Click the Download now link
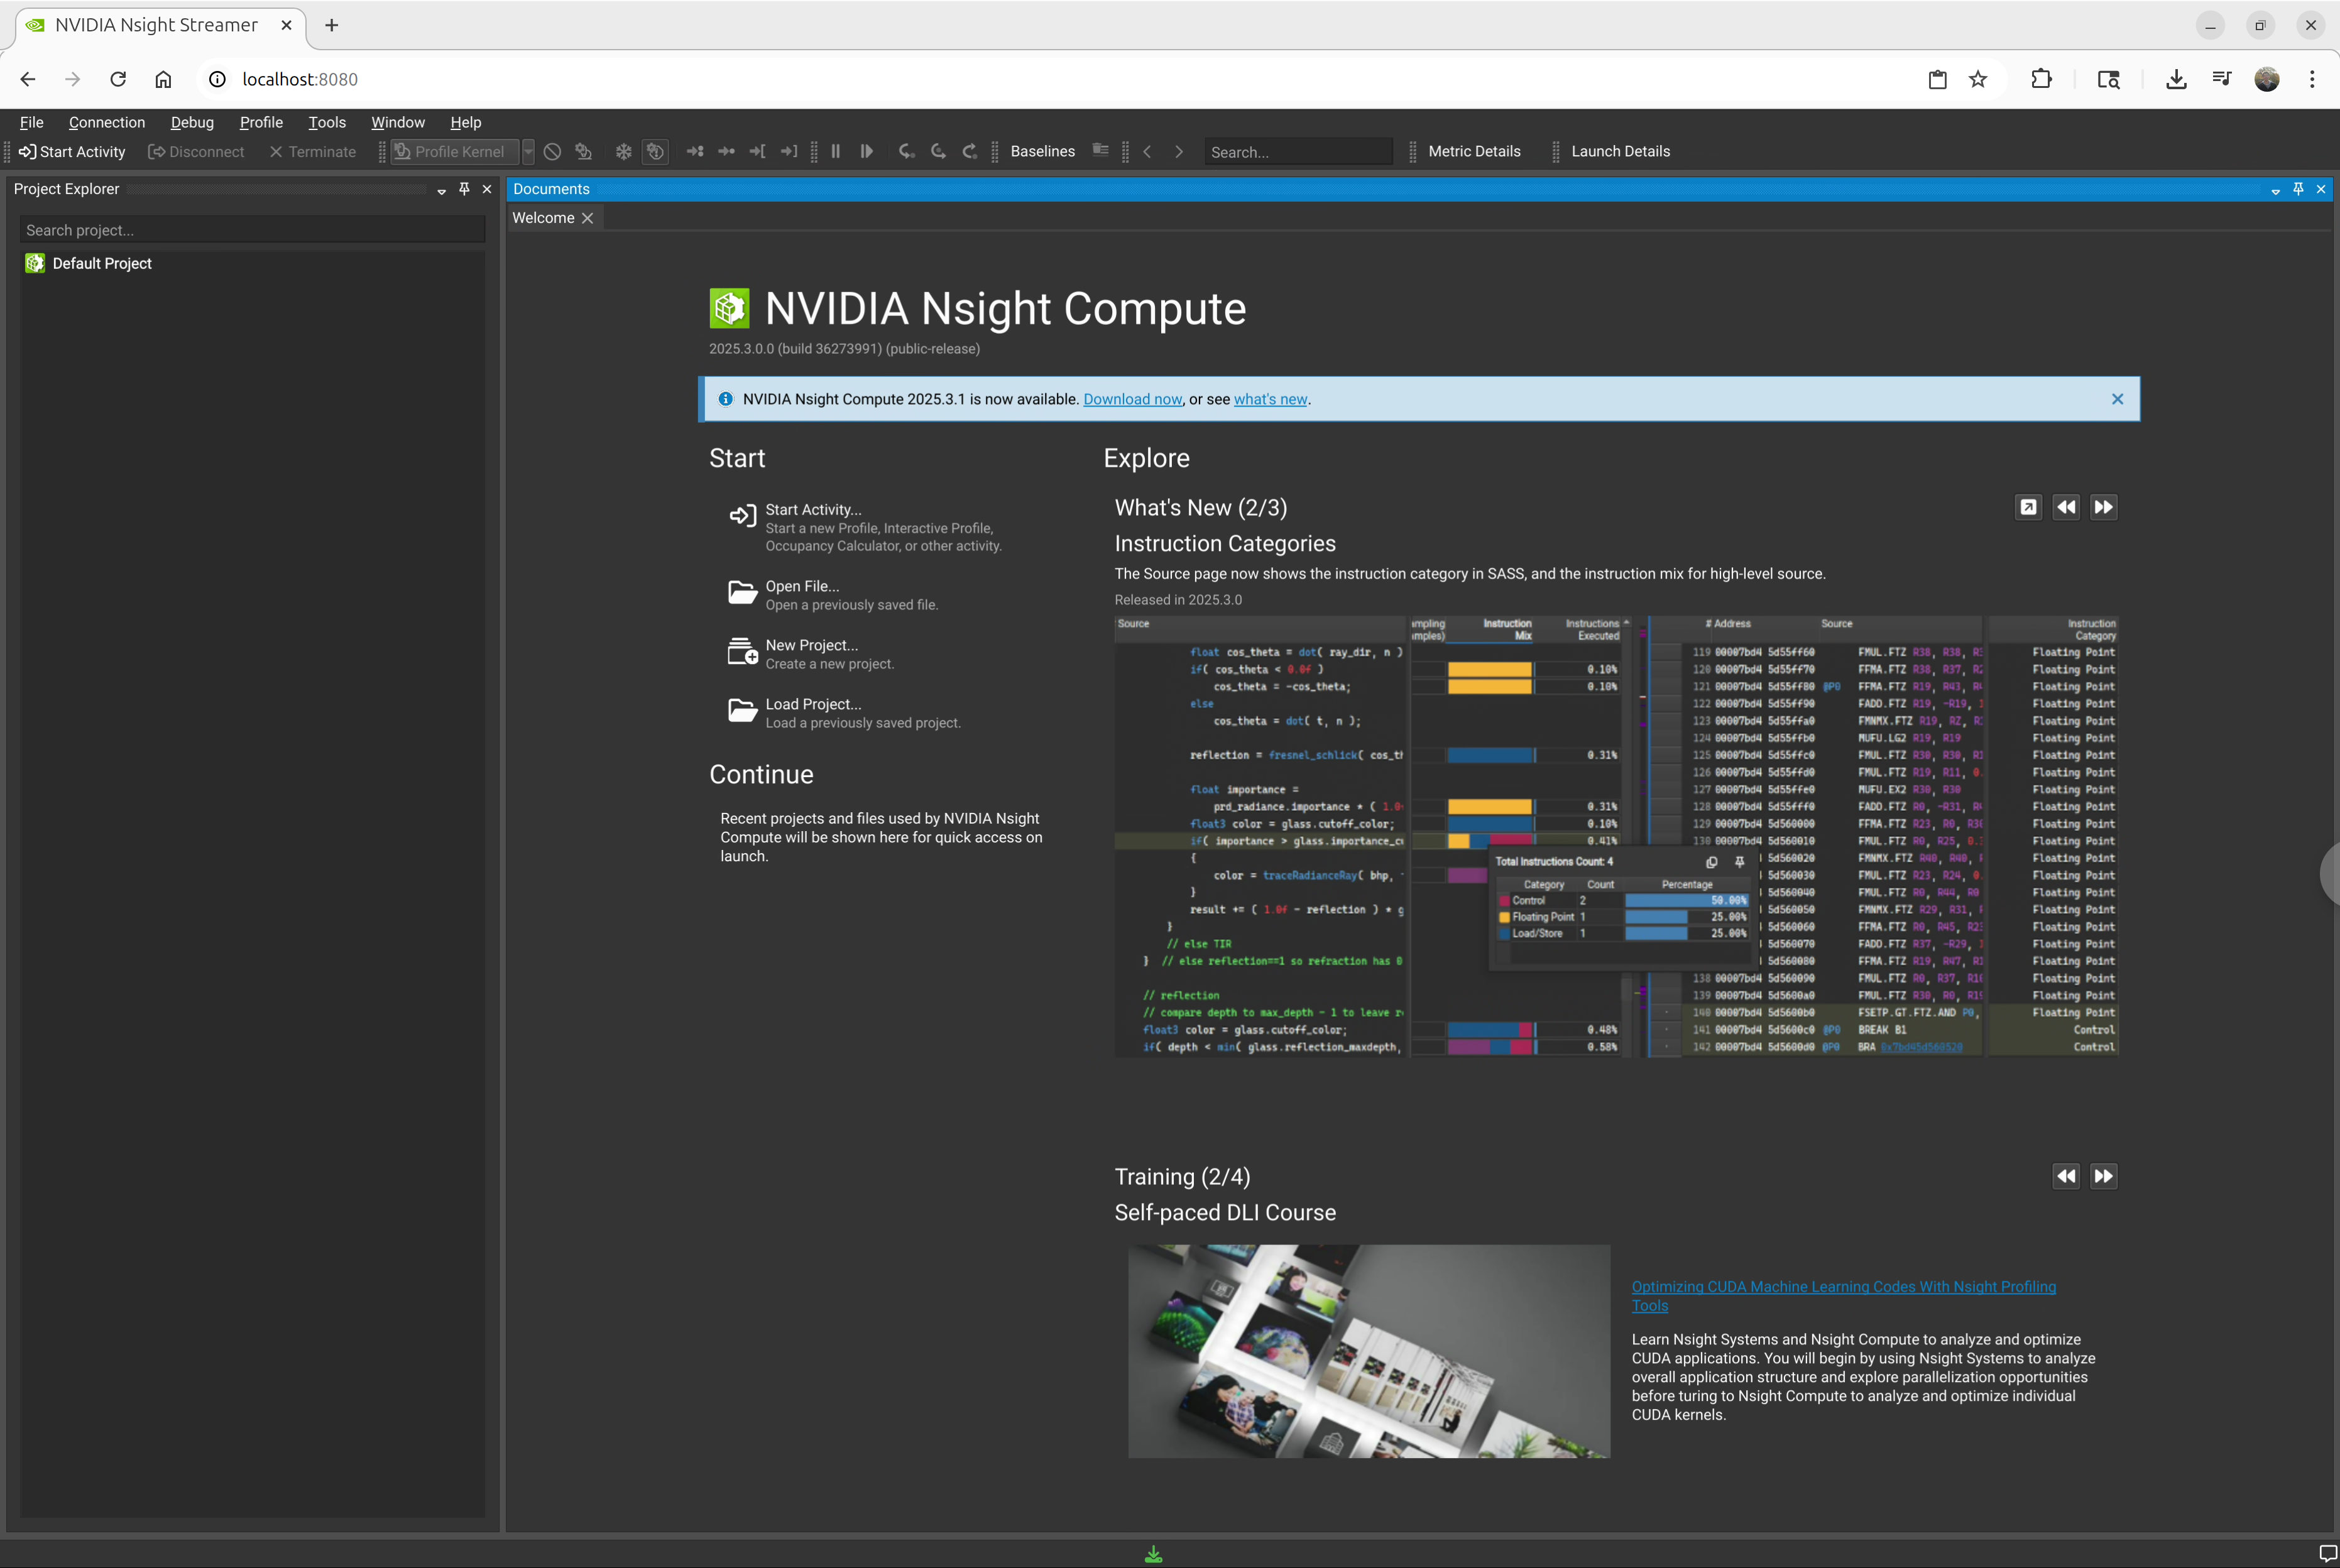The height and width of the screenshot is (1568, 2340). [x=1131, y=399]
